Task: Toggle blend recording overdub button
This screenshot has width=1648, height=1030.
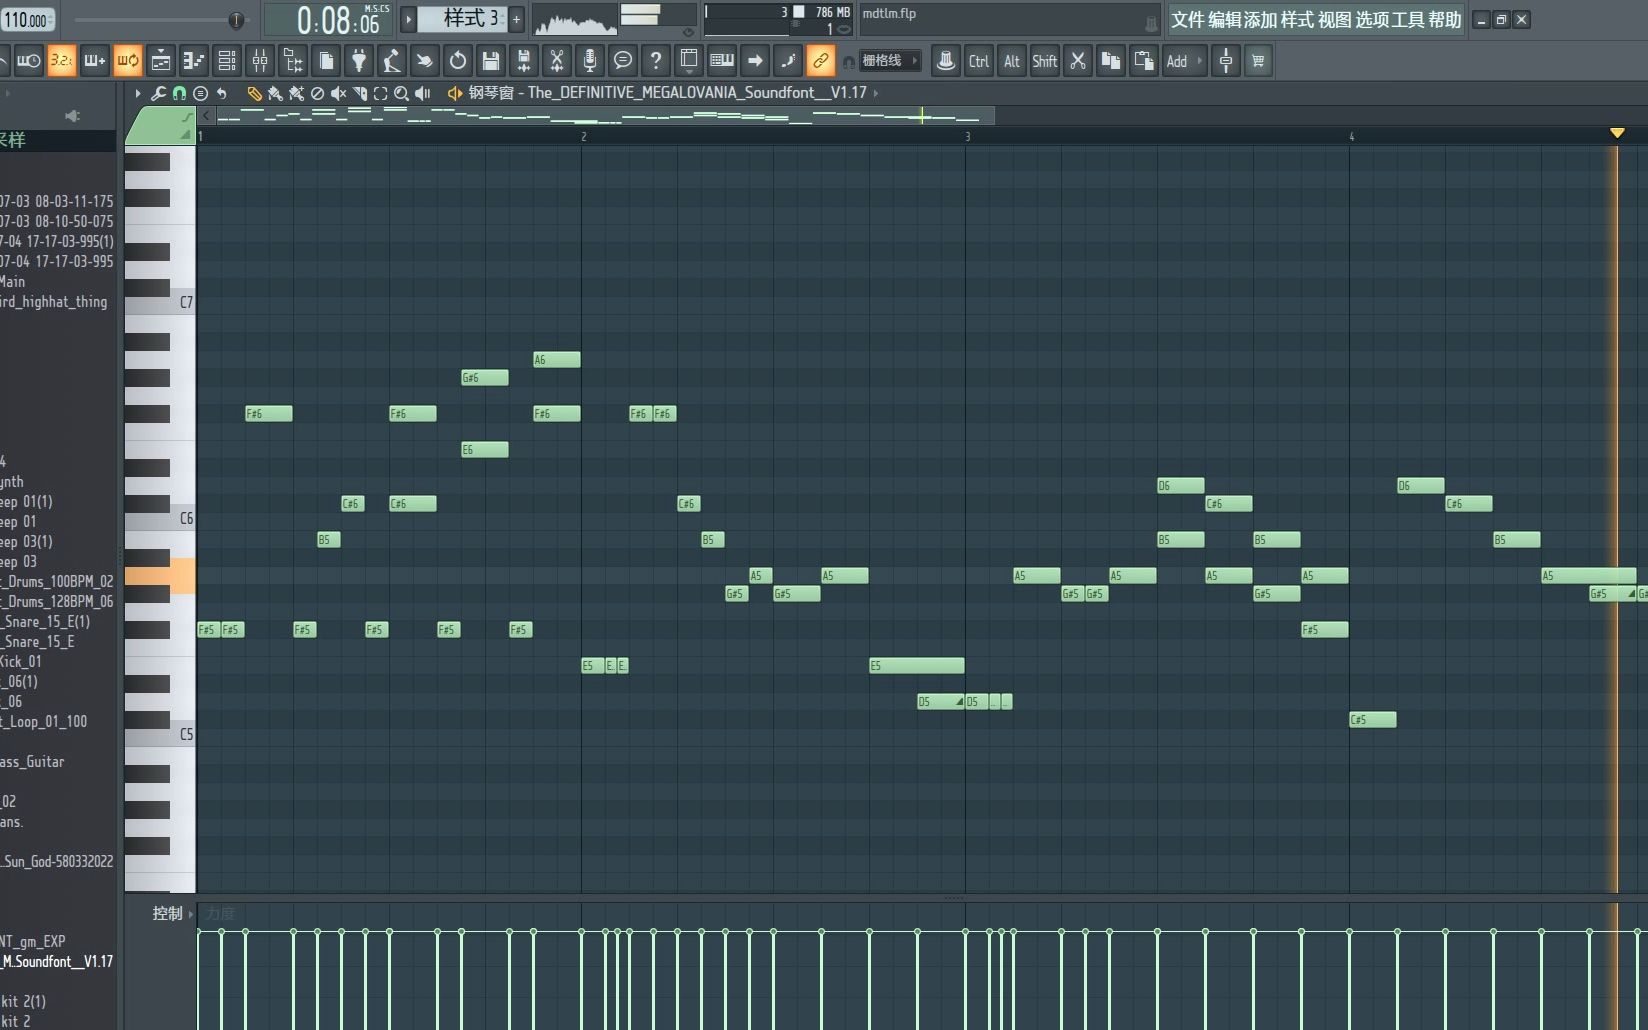Action: (x=94, y=61)
